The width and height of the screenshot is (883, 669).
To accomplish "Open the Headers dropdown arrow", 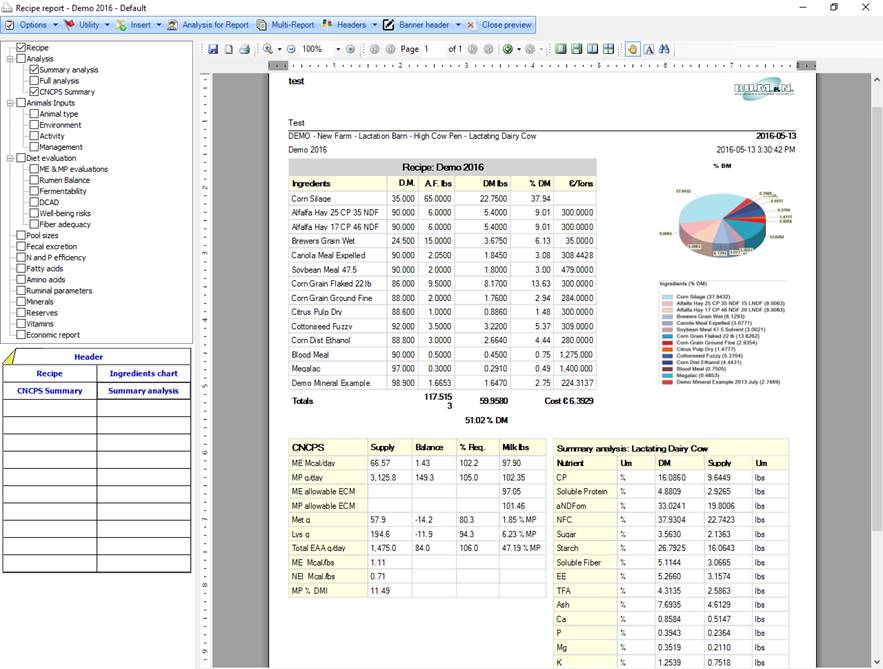I will 374,25.
